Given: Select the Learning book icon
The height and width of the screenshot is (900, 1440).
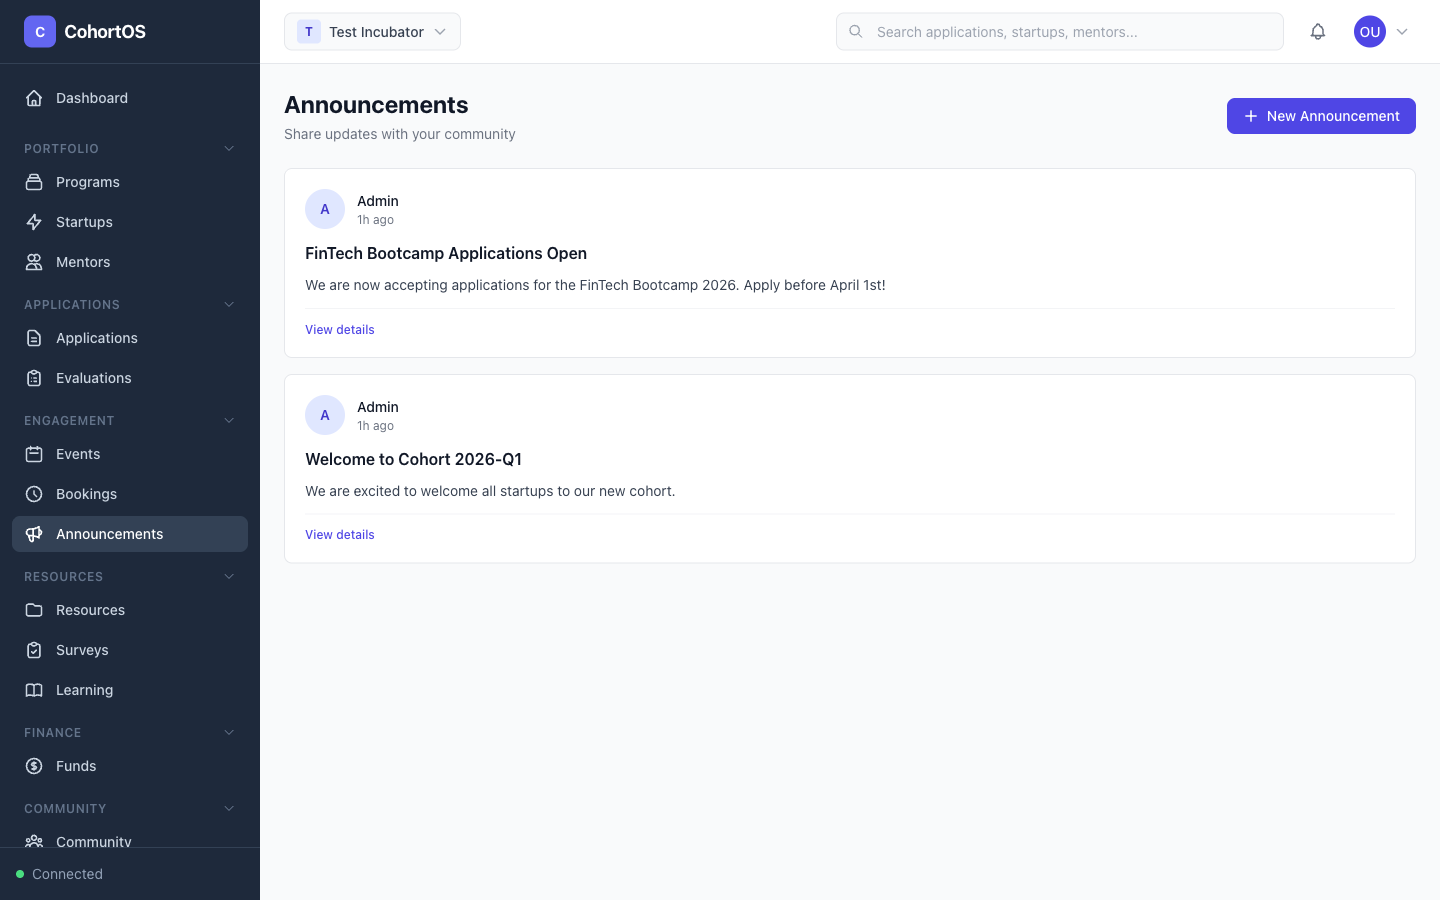Looking at the screenshot, I should pyautogui.click(x=33, y=689).
